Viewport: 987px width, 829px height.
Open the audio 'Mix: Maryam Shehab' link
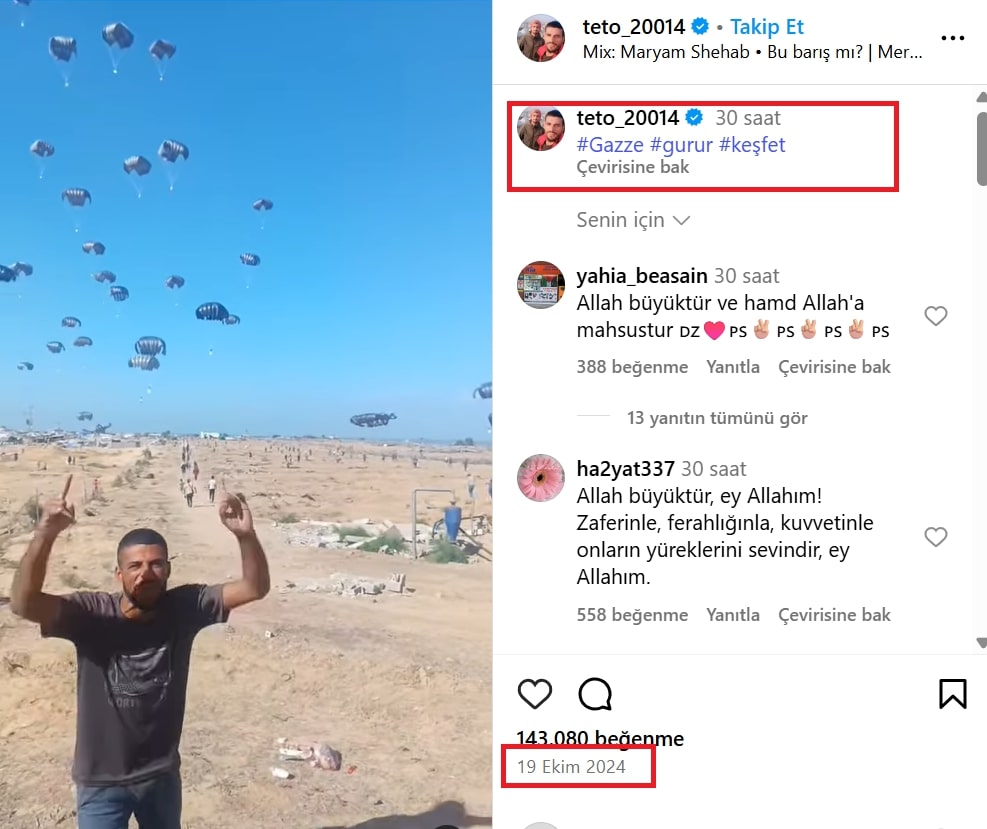666,52
